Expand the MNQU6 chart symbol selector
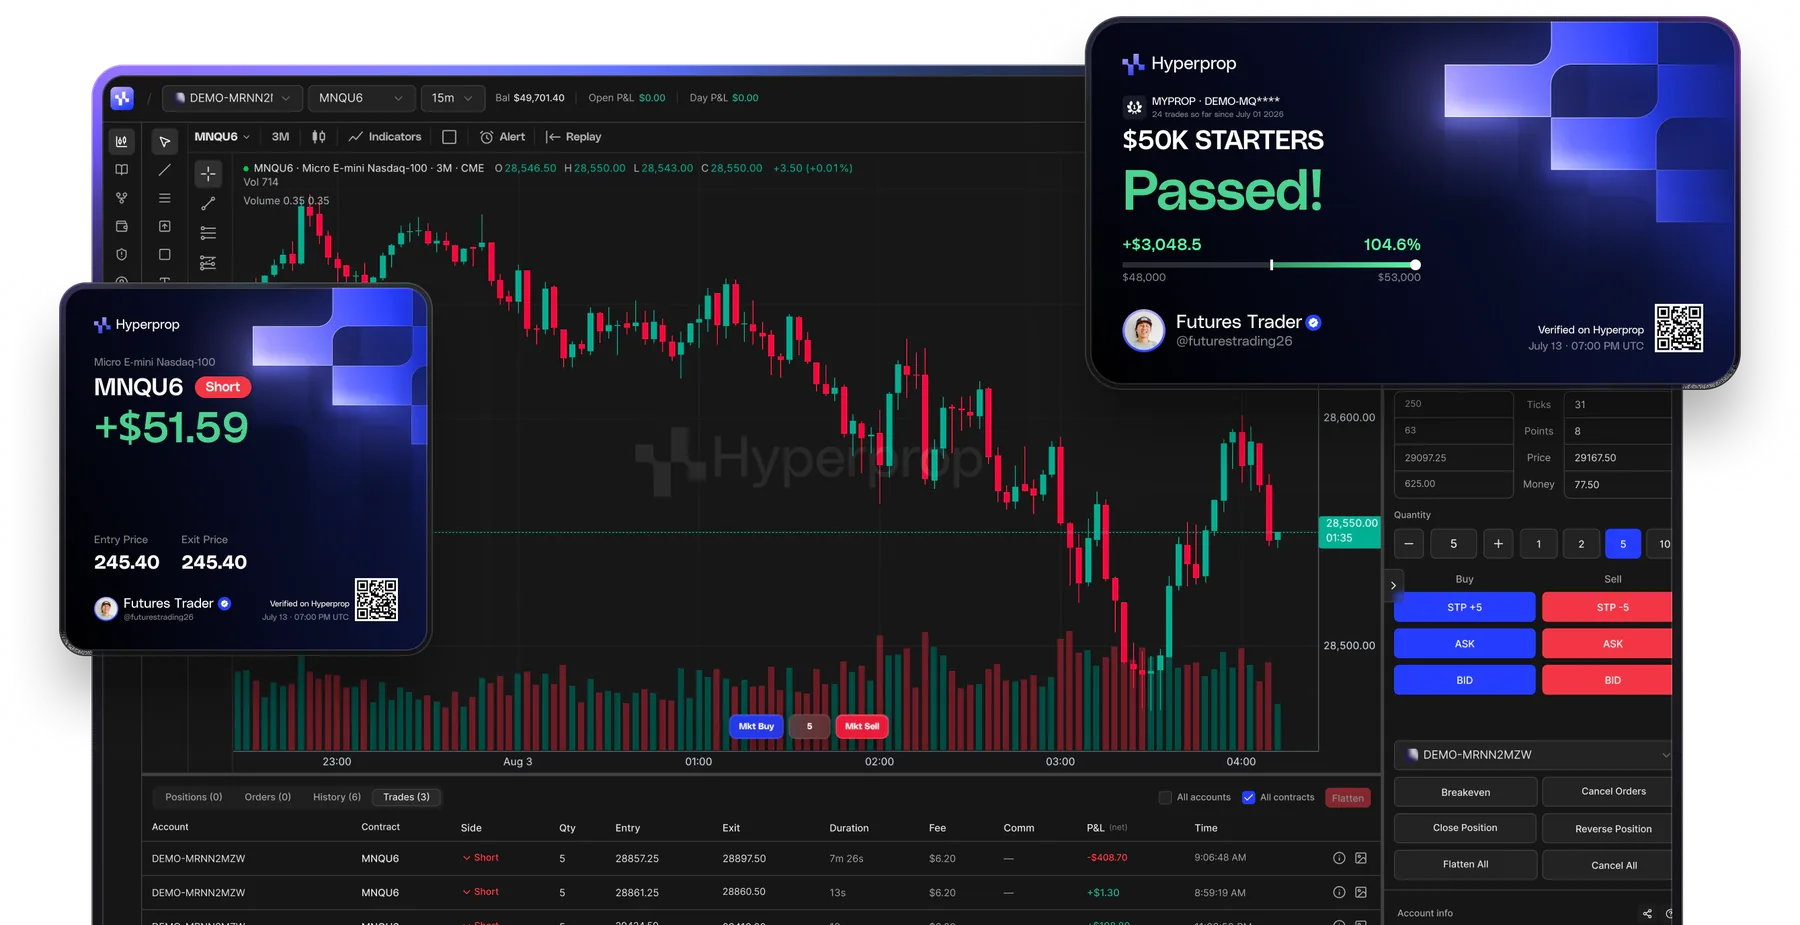This screenshot has width=1800, height=925. (221, 137)
